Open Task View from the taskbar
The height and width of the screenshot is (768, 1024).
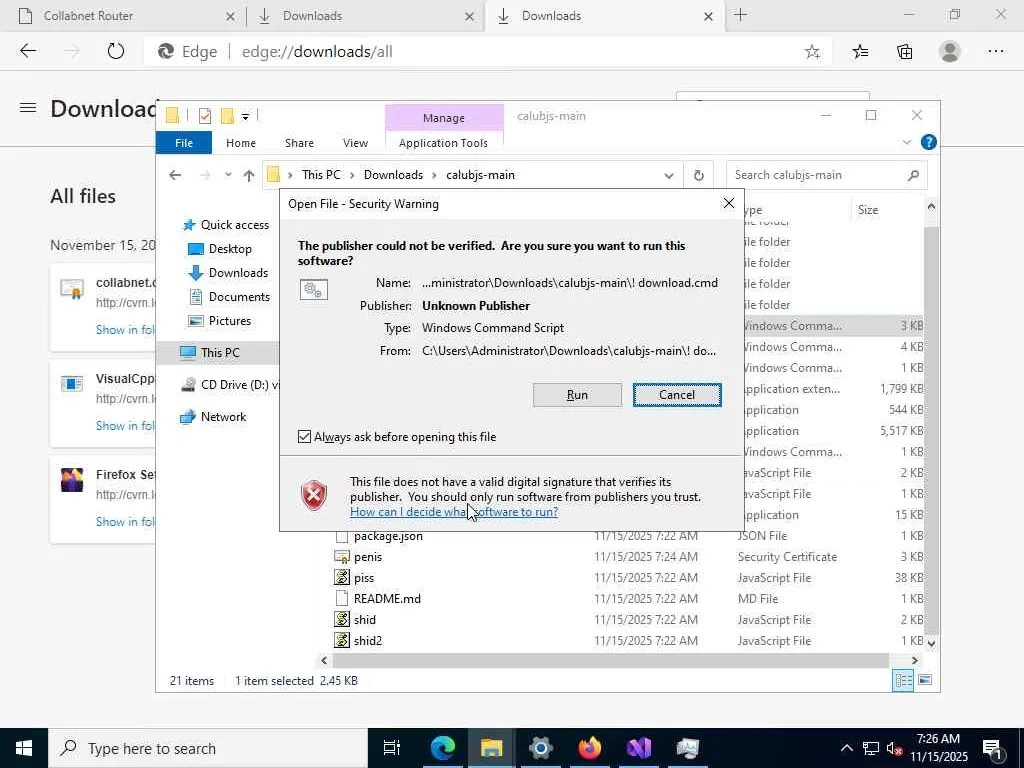392,748
